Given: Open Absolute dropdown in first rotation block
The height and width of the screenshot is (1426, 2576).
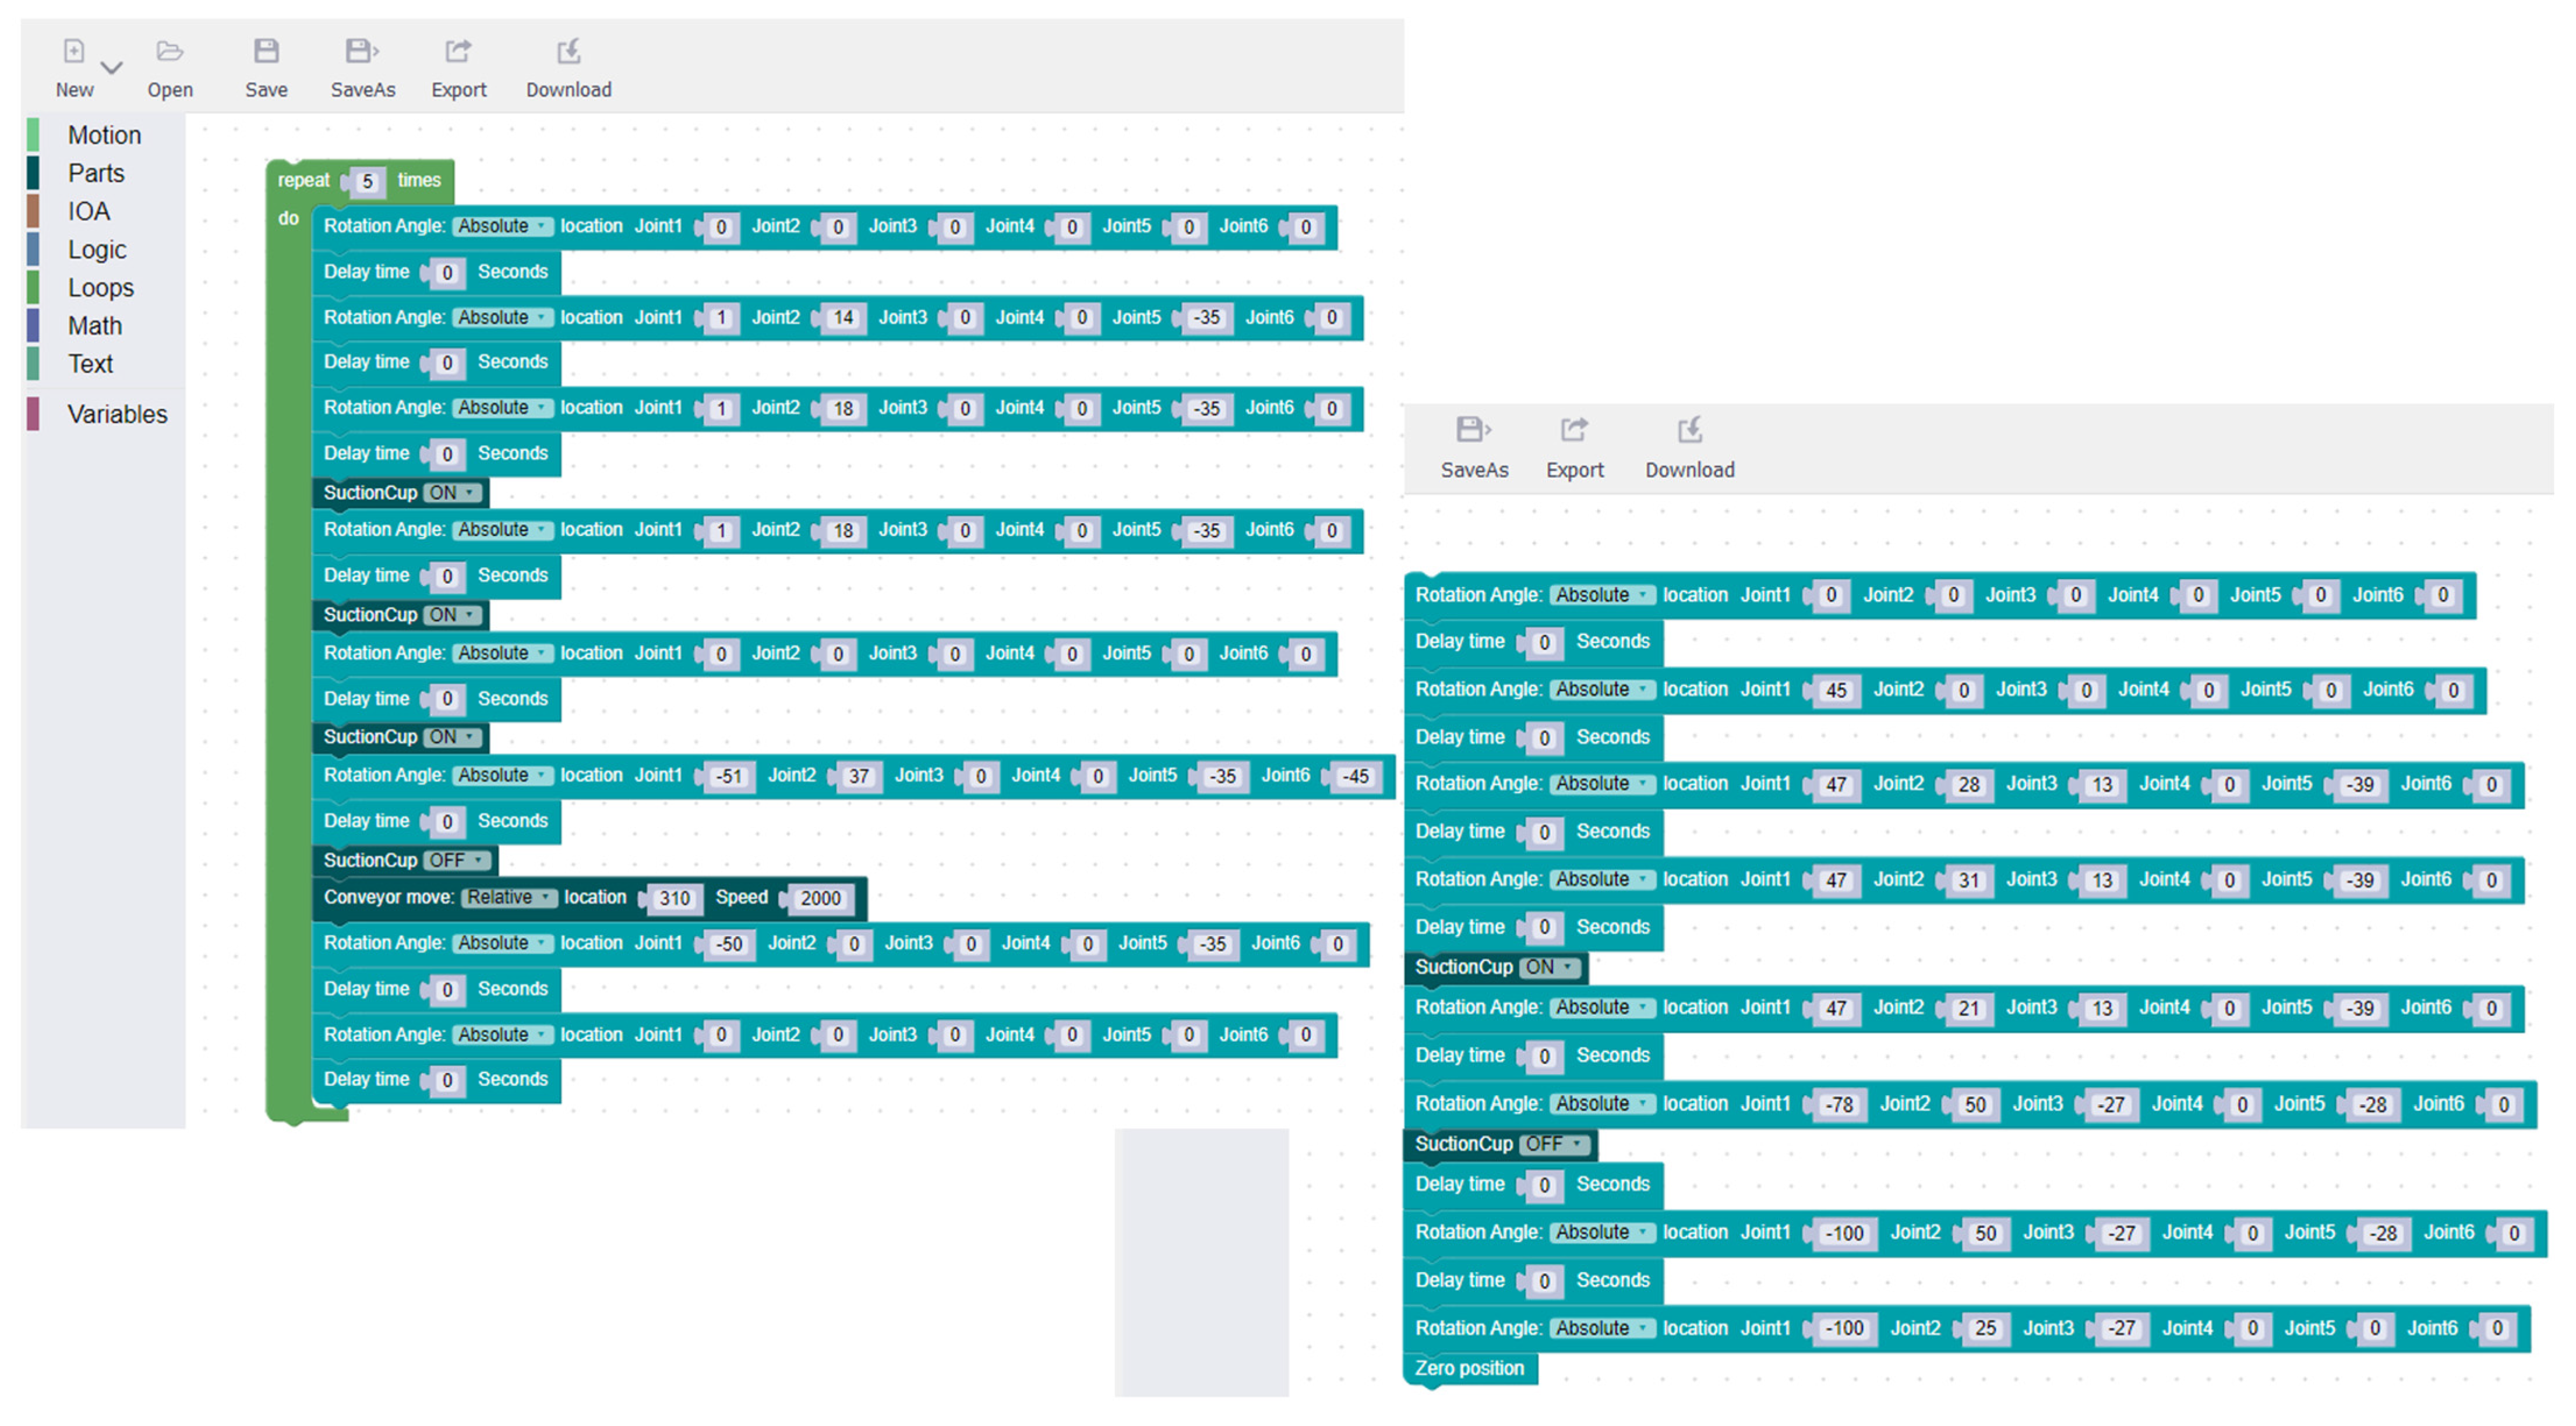Looking at the screenshot, I should [502, 226].
